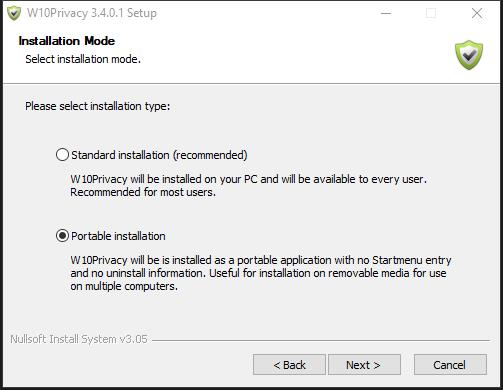Viewport: 503px width, 390px height.
Task: Click the 'Portable installation' label text
Action: pyautogui.click(x=118, y=236)
